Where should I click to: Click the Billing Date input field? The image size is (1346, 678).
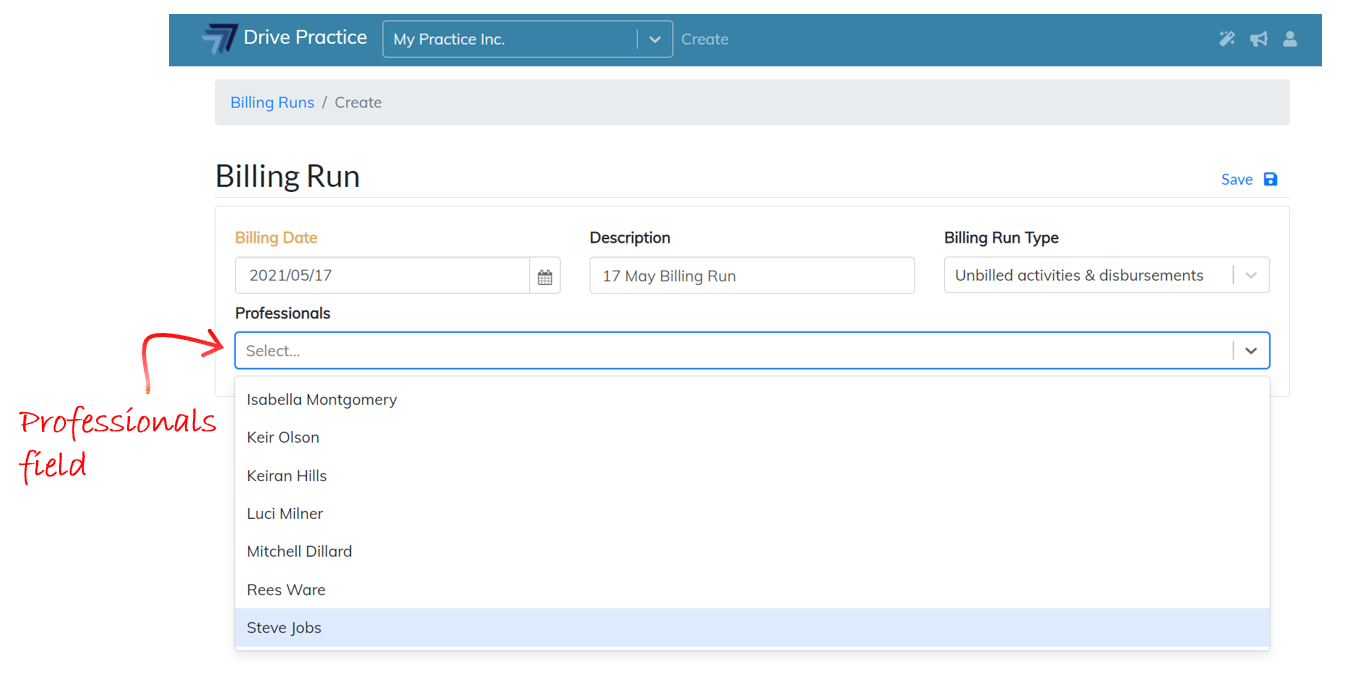point(382,276)
